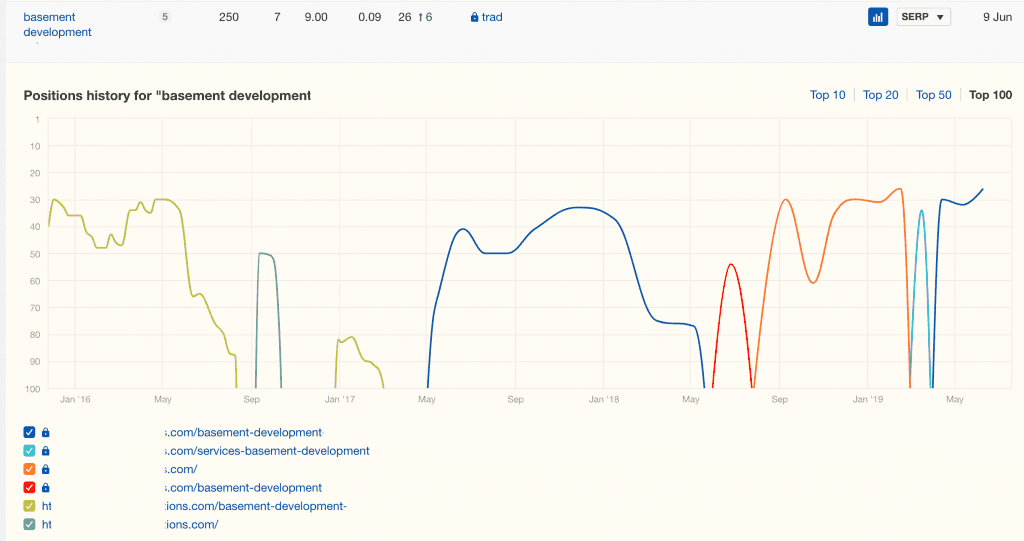Screen dimensions: 1024x541
Task: Toggle the yellow-green series checkbox
Action: (29, 506)
